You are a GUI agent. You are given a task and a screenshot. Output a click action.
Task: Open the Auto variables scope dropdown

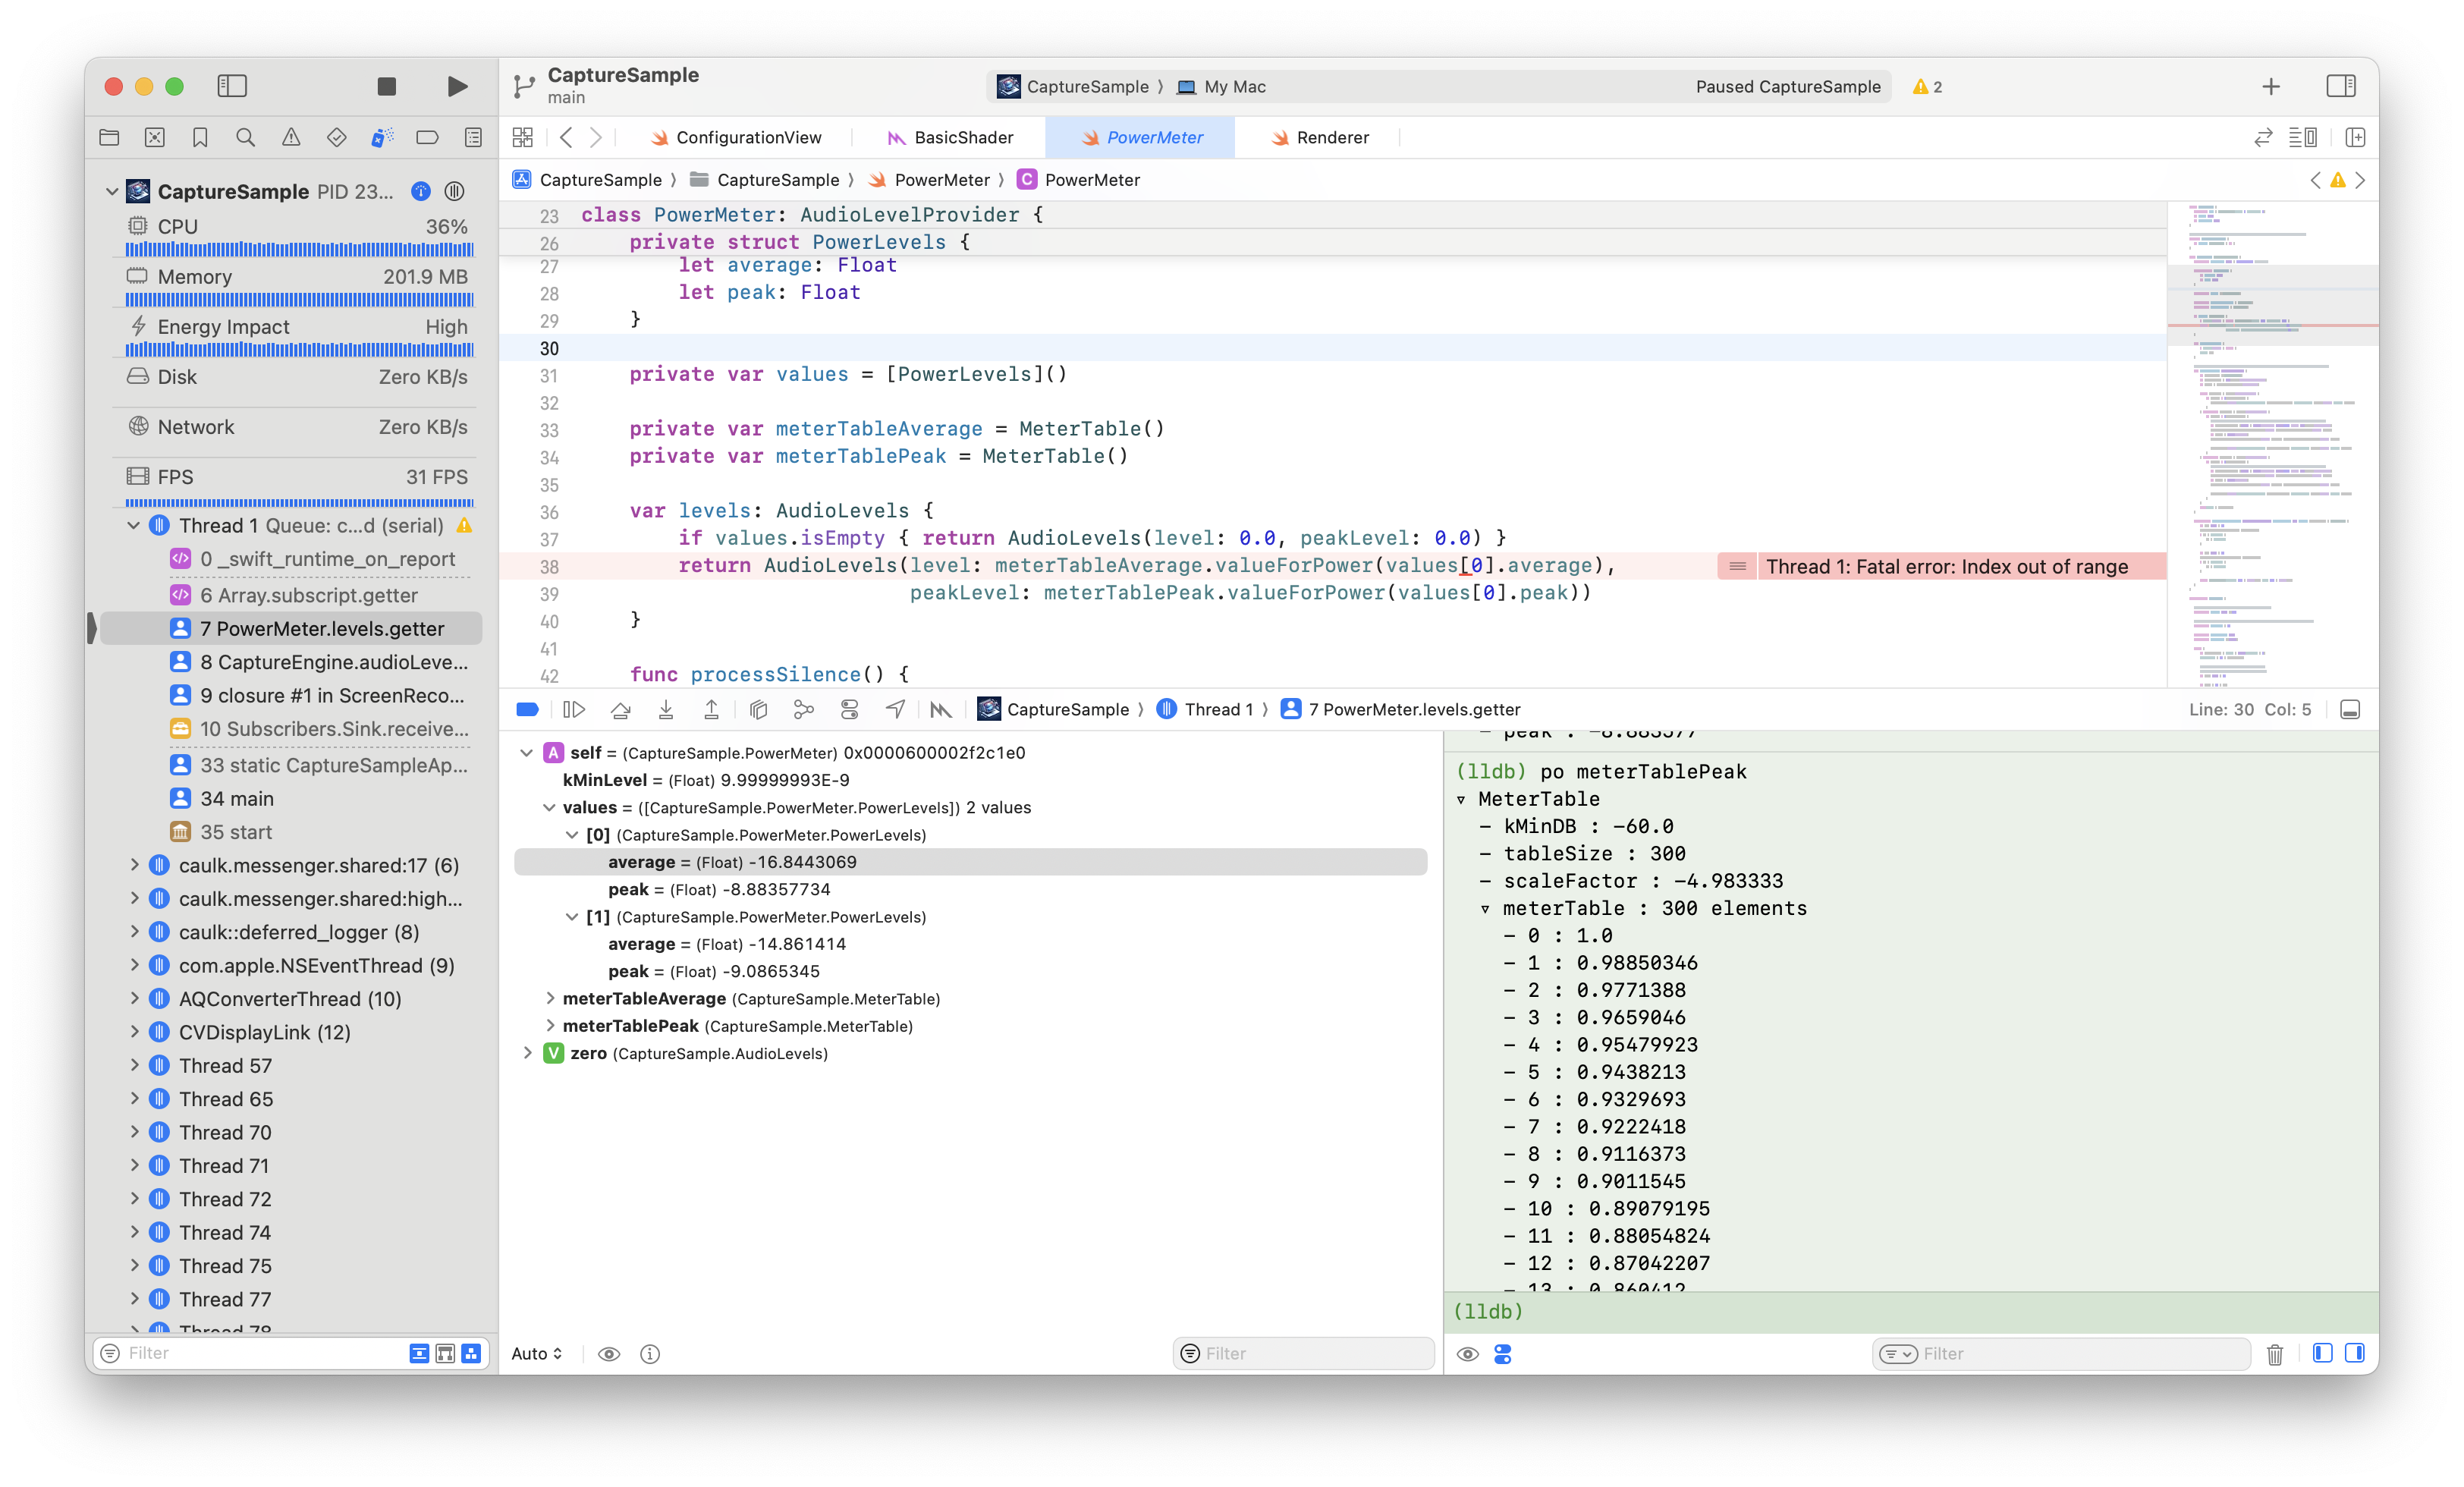point(537,1353)
